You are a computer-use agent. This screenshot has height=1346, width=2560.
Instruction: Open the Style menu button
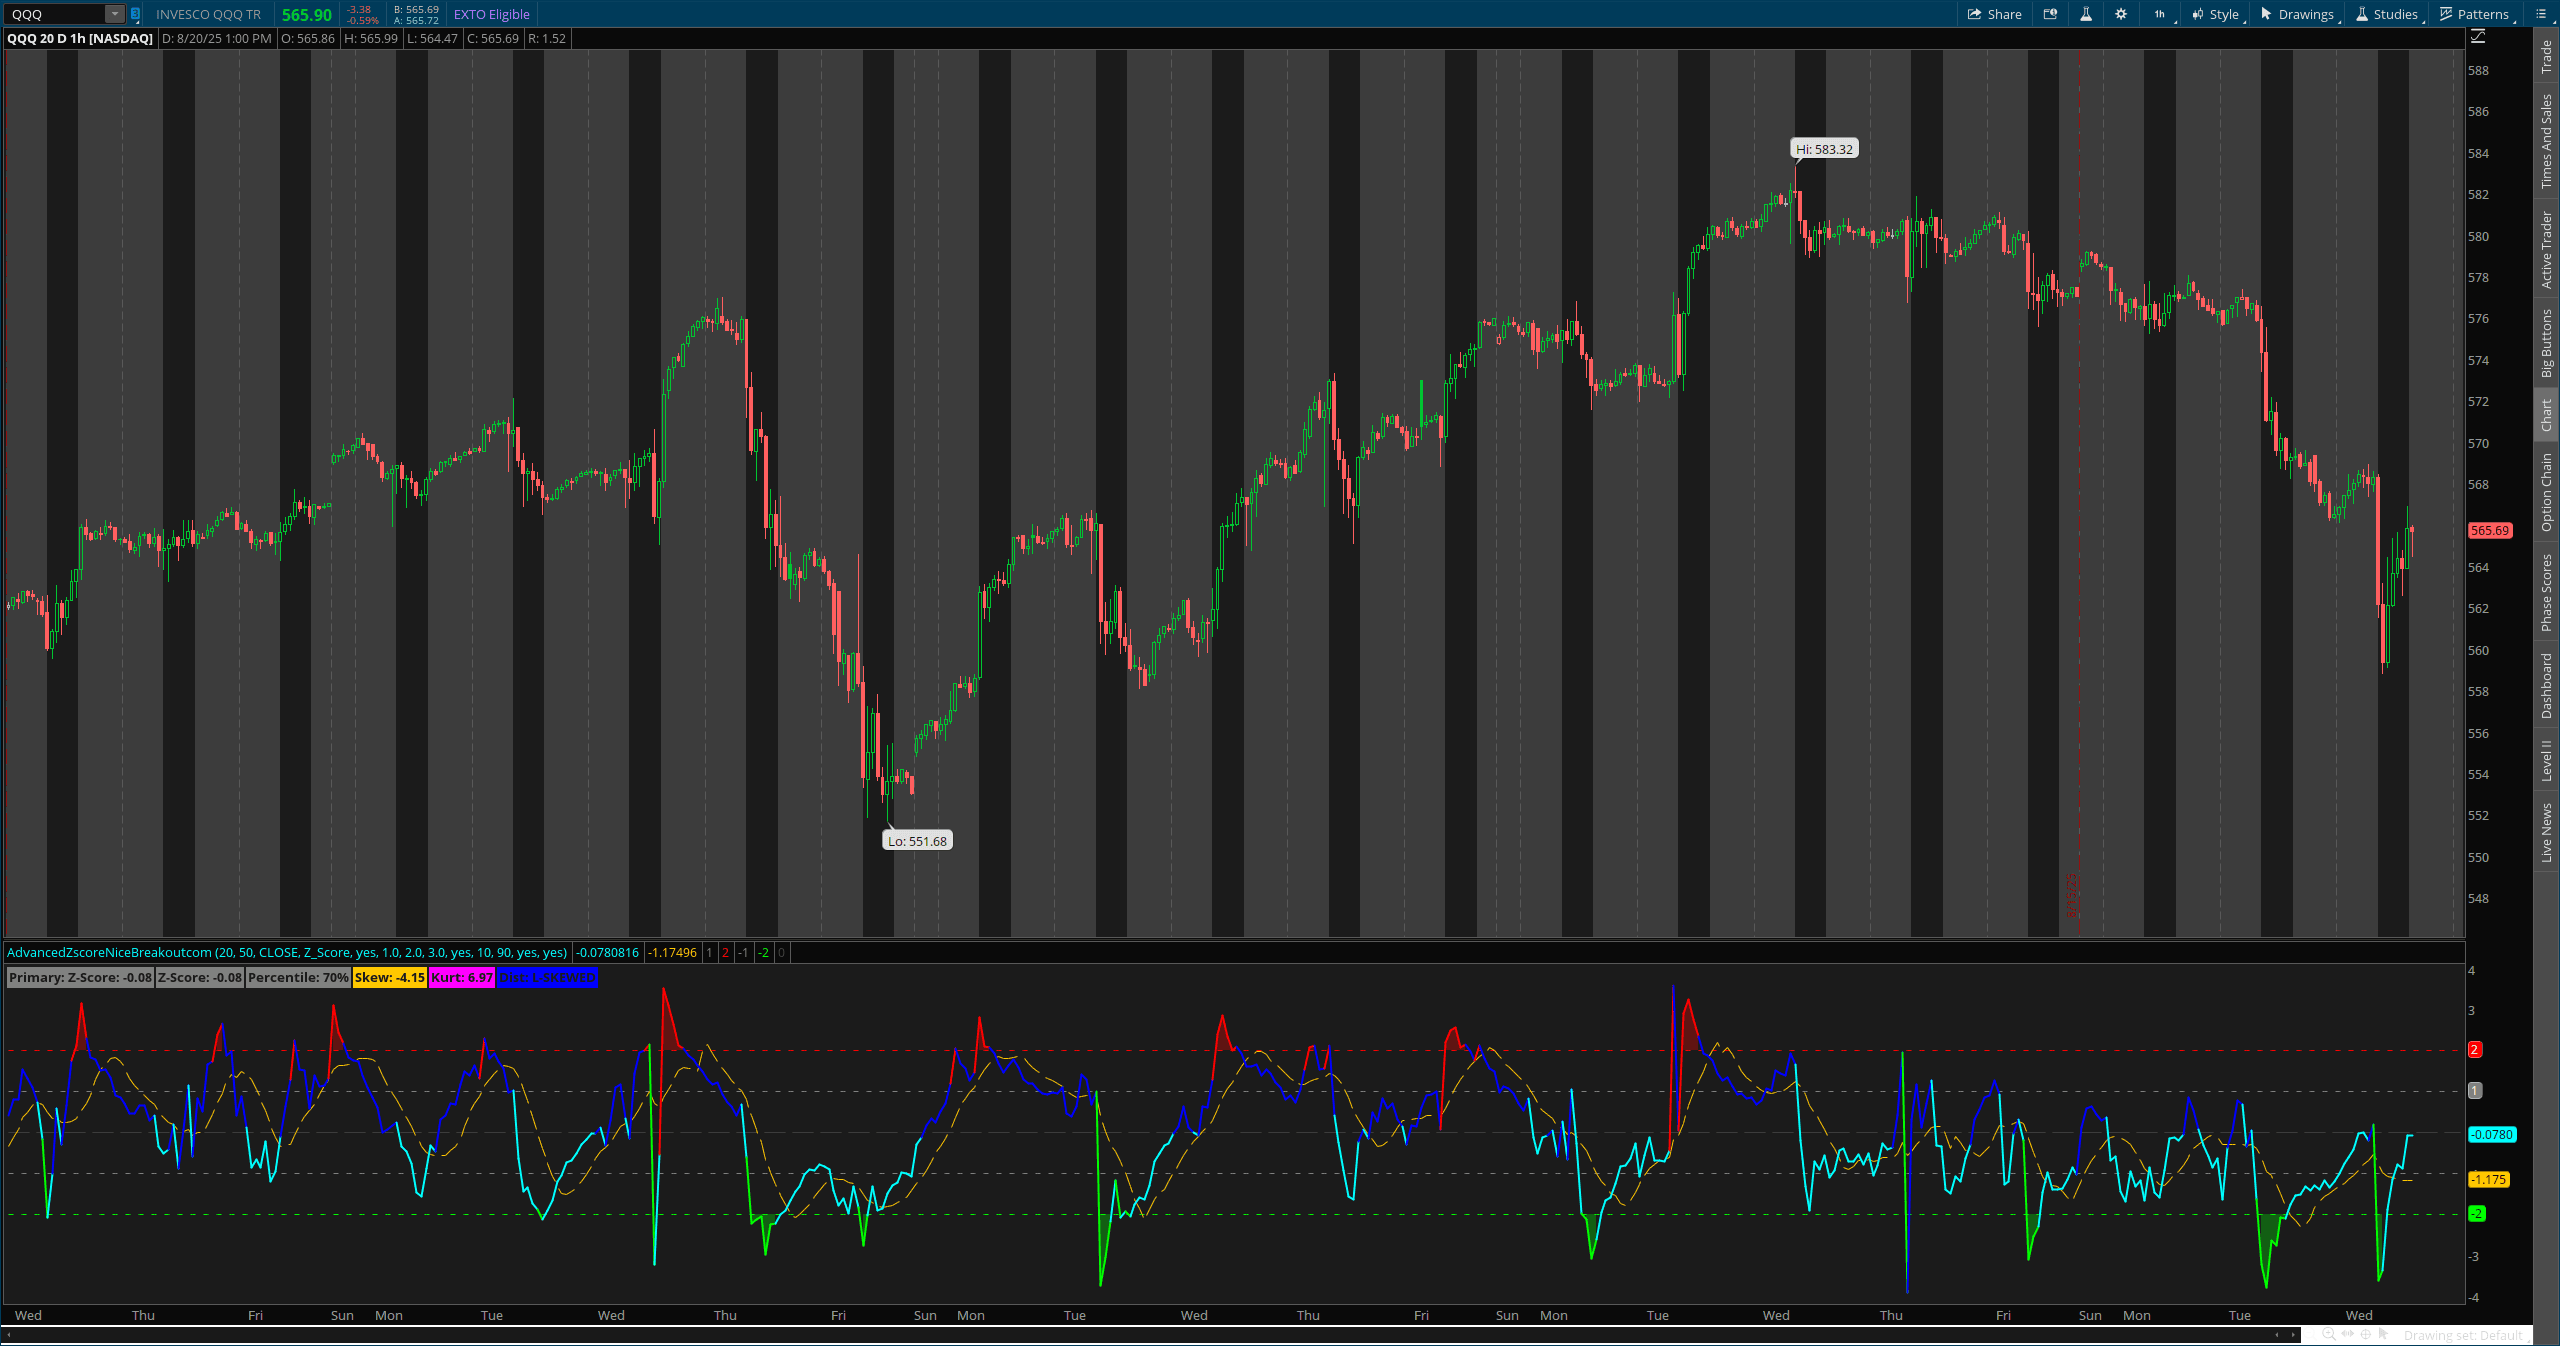coord(2216,14)
